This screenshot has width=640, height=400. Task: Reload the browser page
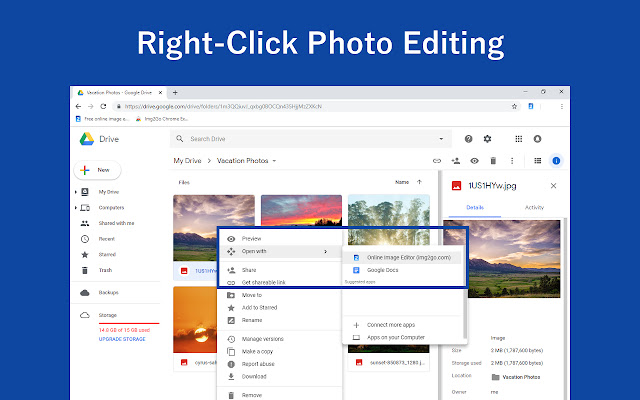(103, 107)
